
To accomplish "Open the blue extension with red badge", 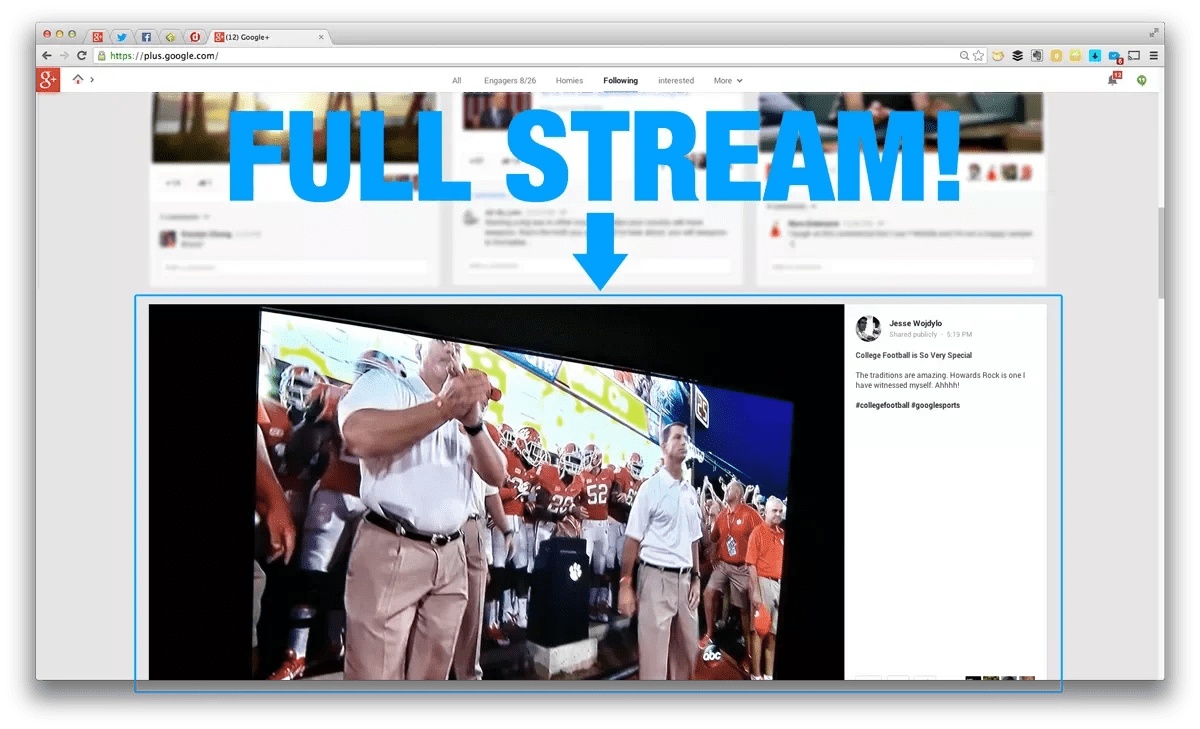I will [x=1115, y=57].
